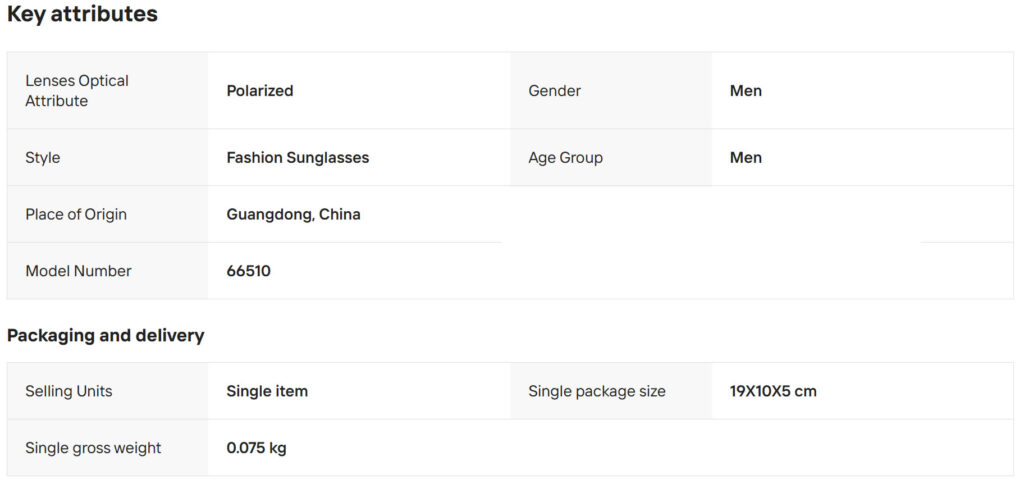Click the 'Single gross weight' label
The width and height of the screenshot is (1024, 484).
(x=93, y=448)
